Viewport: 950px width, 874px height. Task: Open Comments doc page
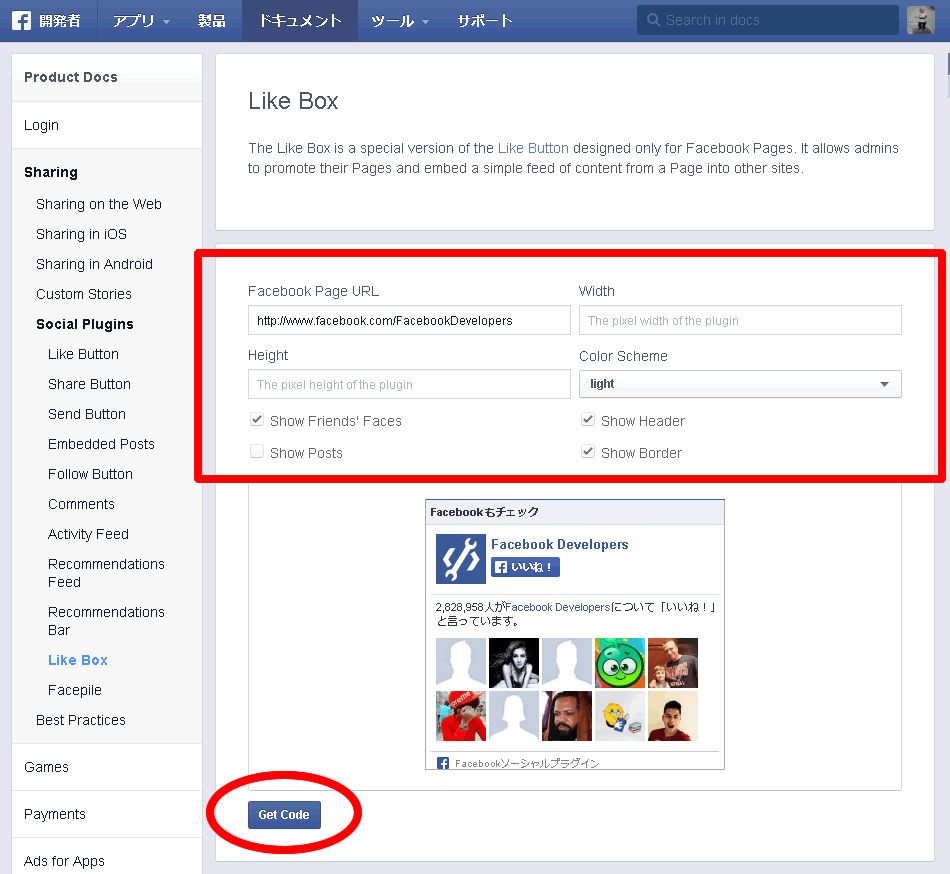click(x=81, y=504)
